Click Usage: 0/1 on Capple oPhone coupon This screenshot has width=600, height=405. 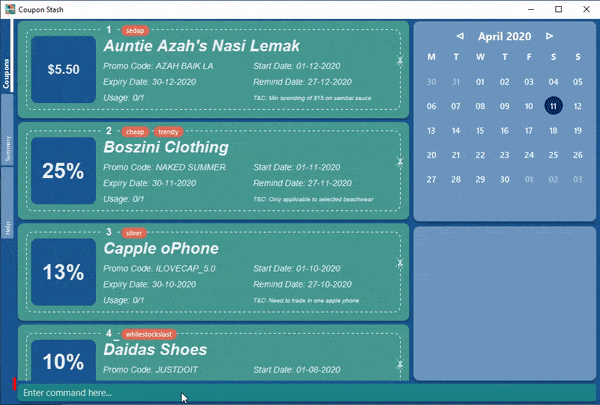(124, 300)
